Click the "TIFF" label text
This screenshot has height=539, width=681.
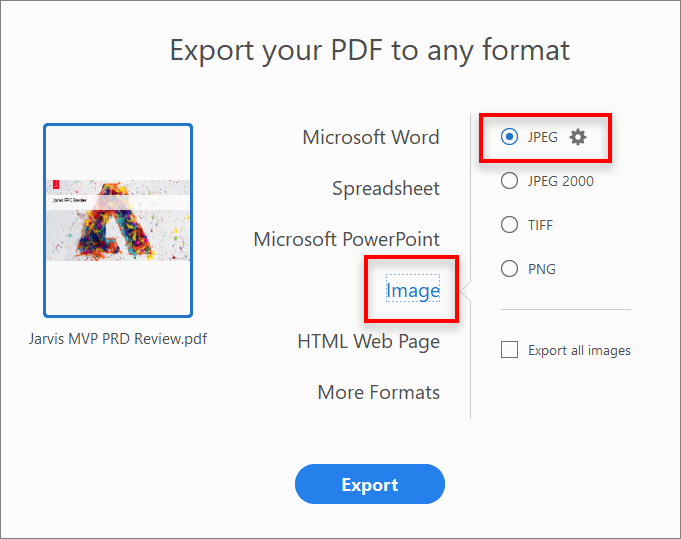[541, 225]
